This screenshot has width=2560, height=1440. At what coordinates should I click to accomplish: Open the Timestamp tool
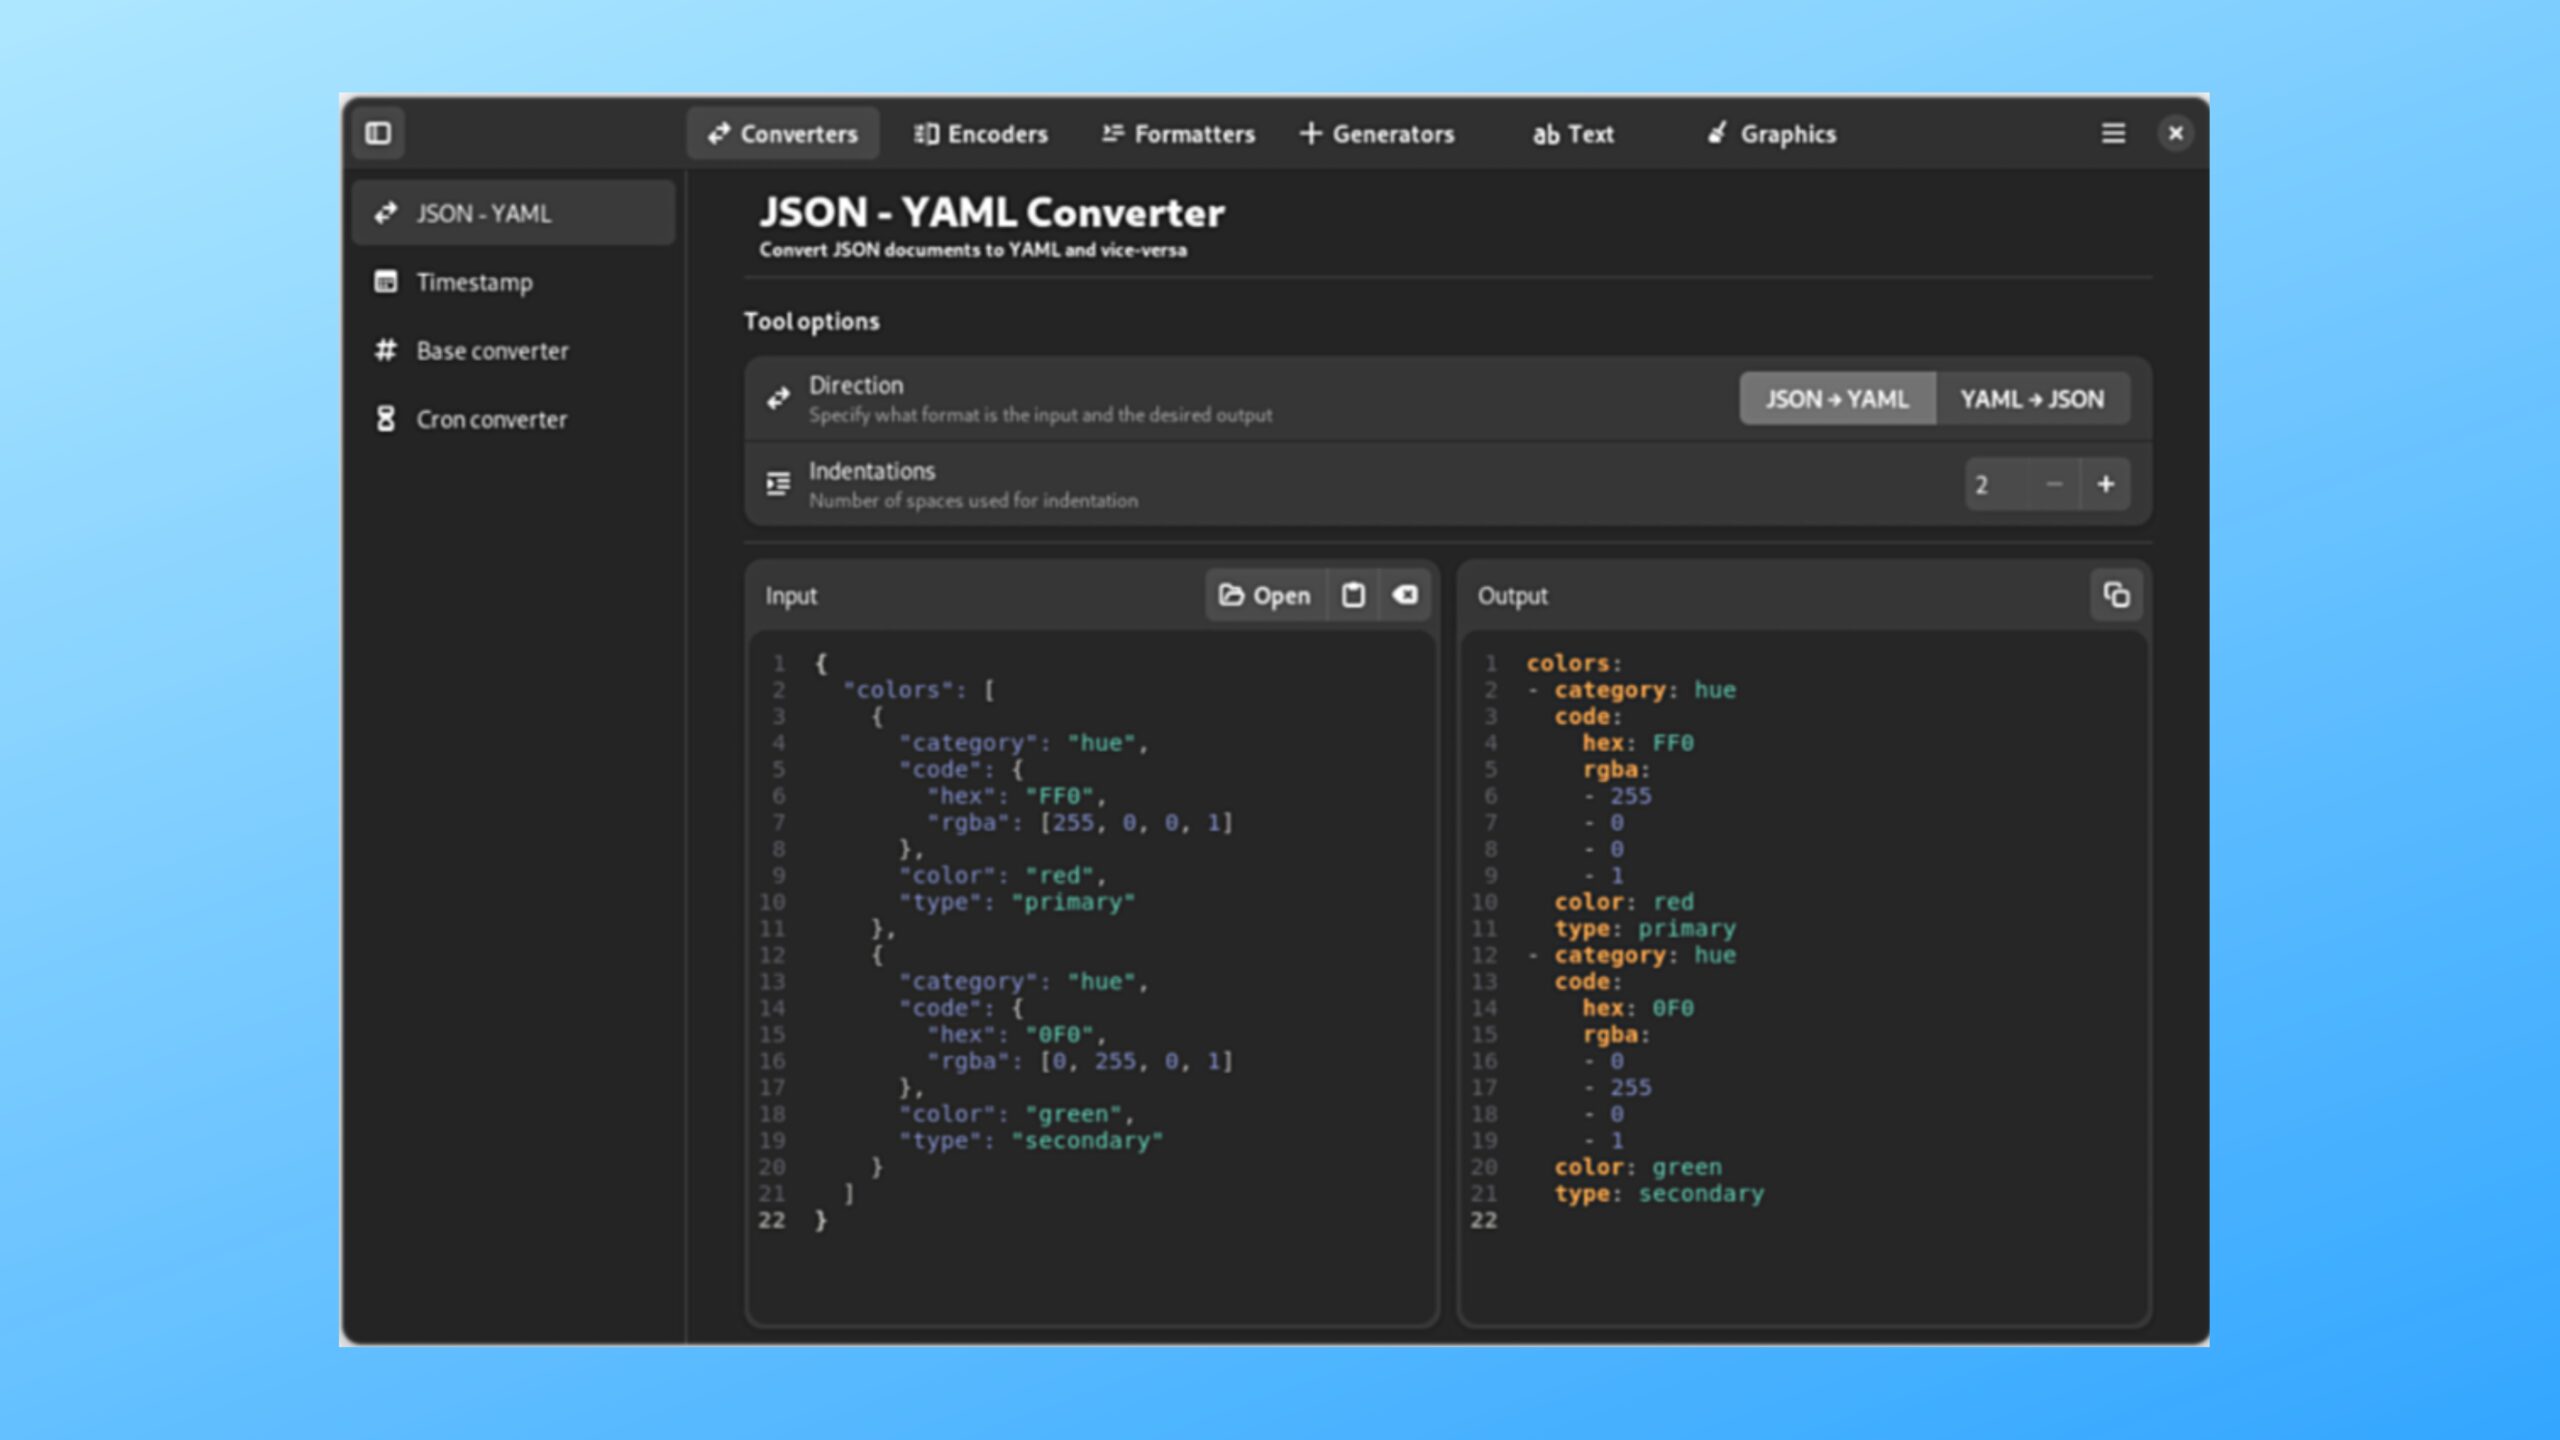[513, 282]
